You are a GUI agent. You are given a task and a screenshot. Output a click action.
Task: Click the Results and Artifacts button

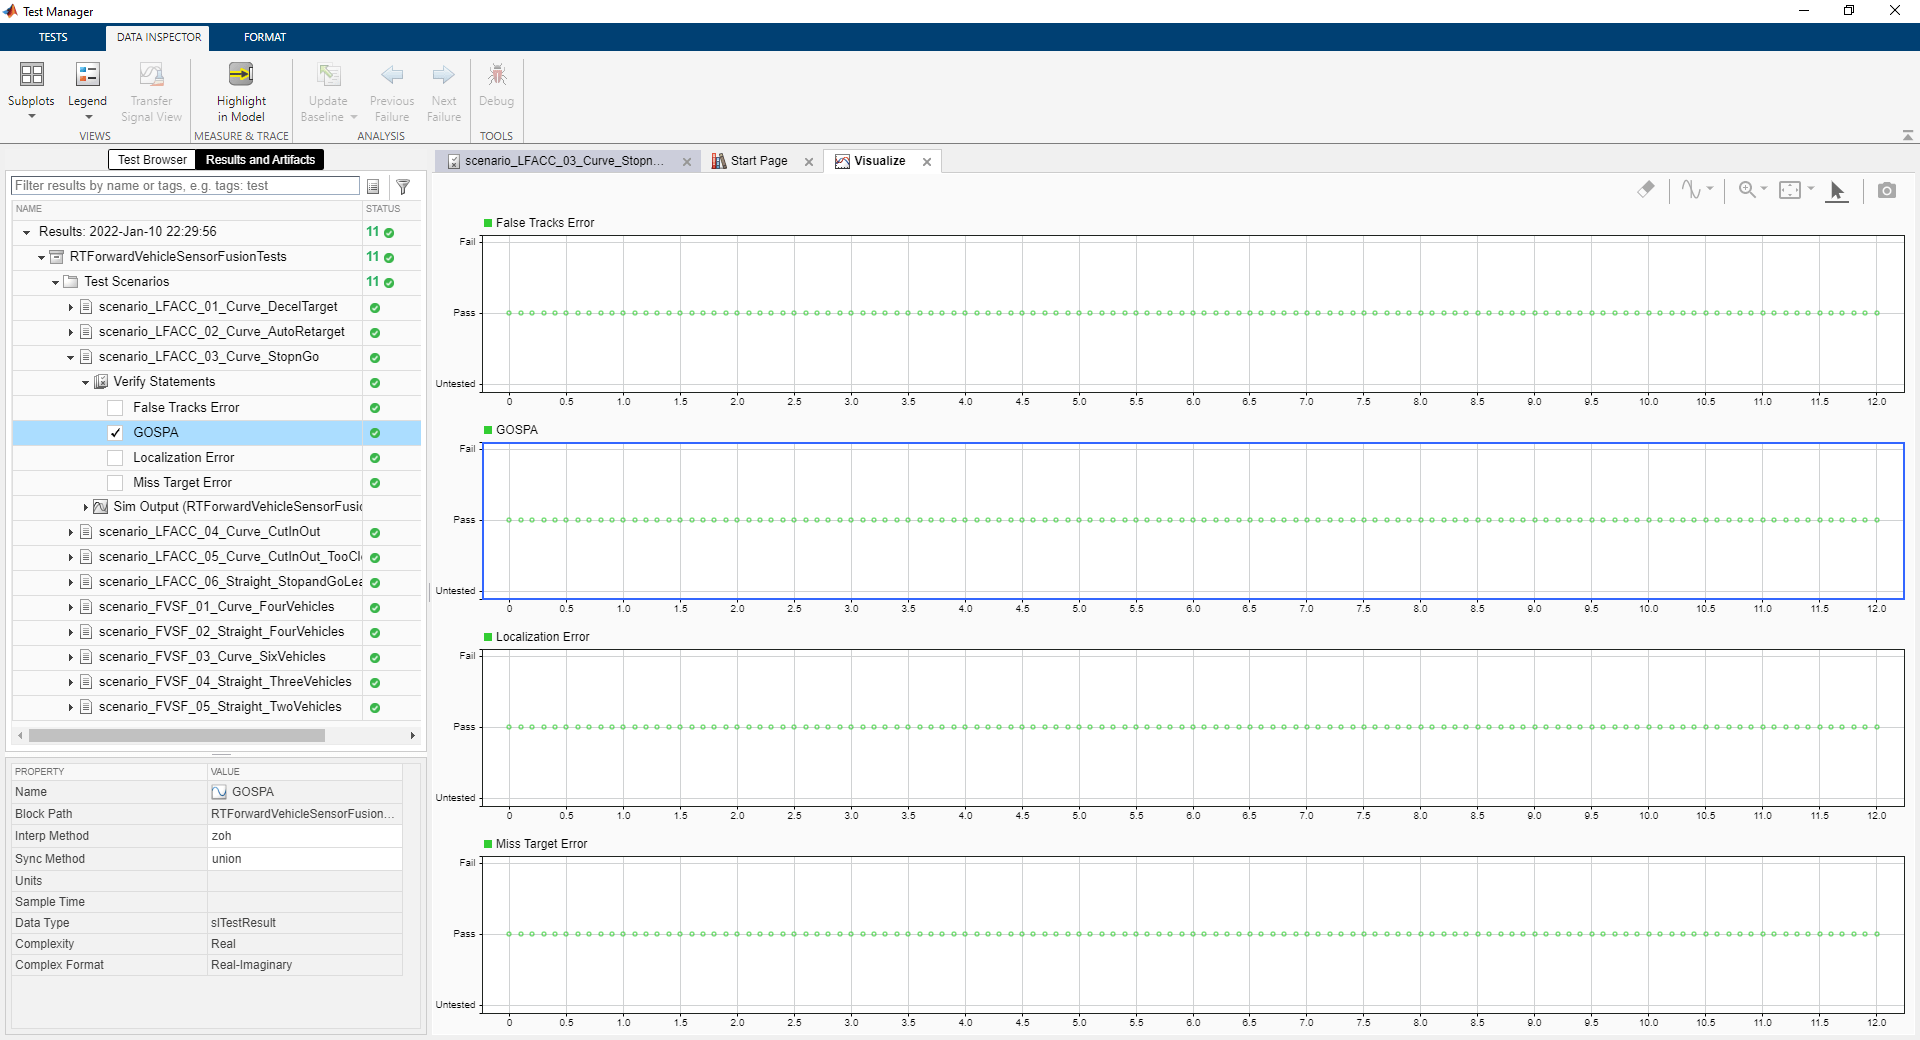[x=260, y=160]
